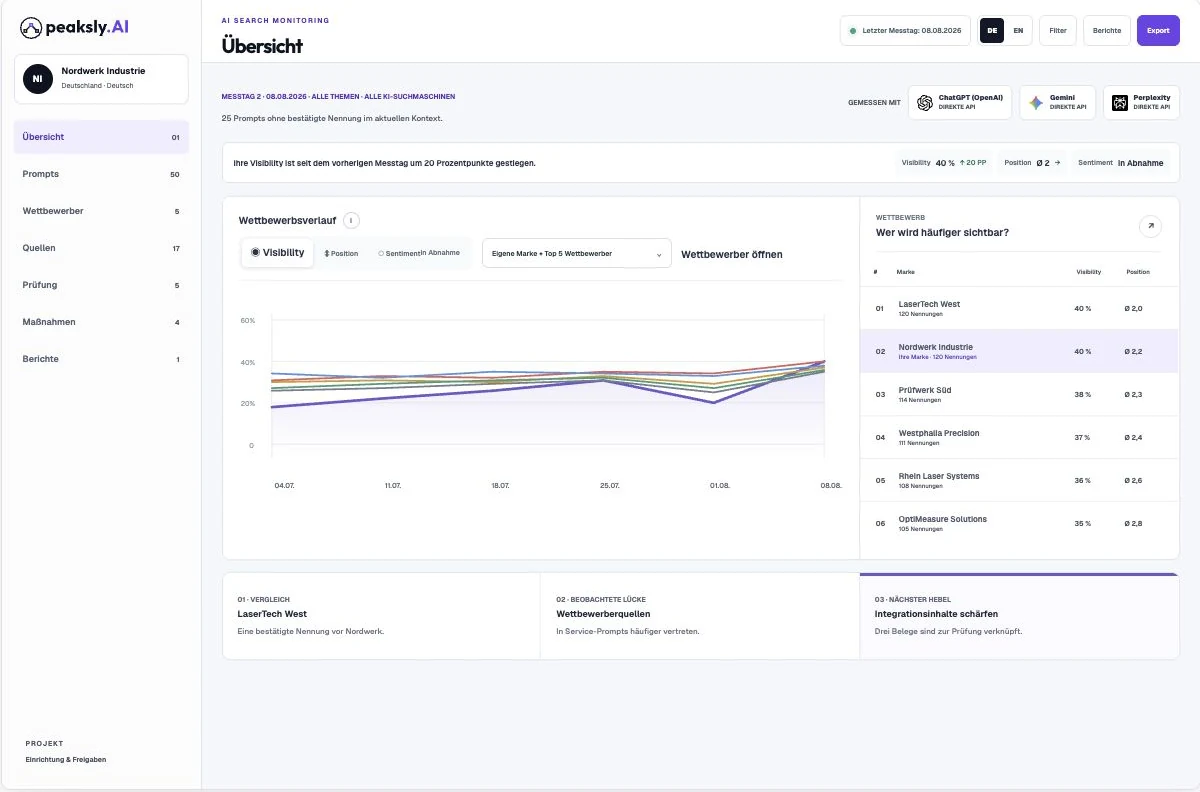This screenshot has height=792, width=1200.
Task: Switch chart metric to Position
Action: [341, 253]
